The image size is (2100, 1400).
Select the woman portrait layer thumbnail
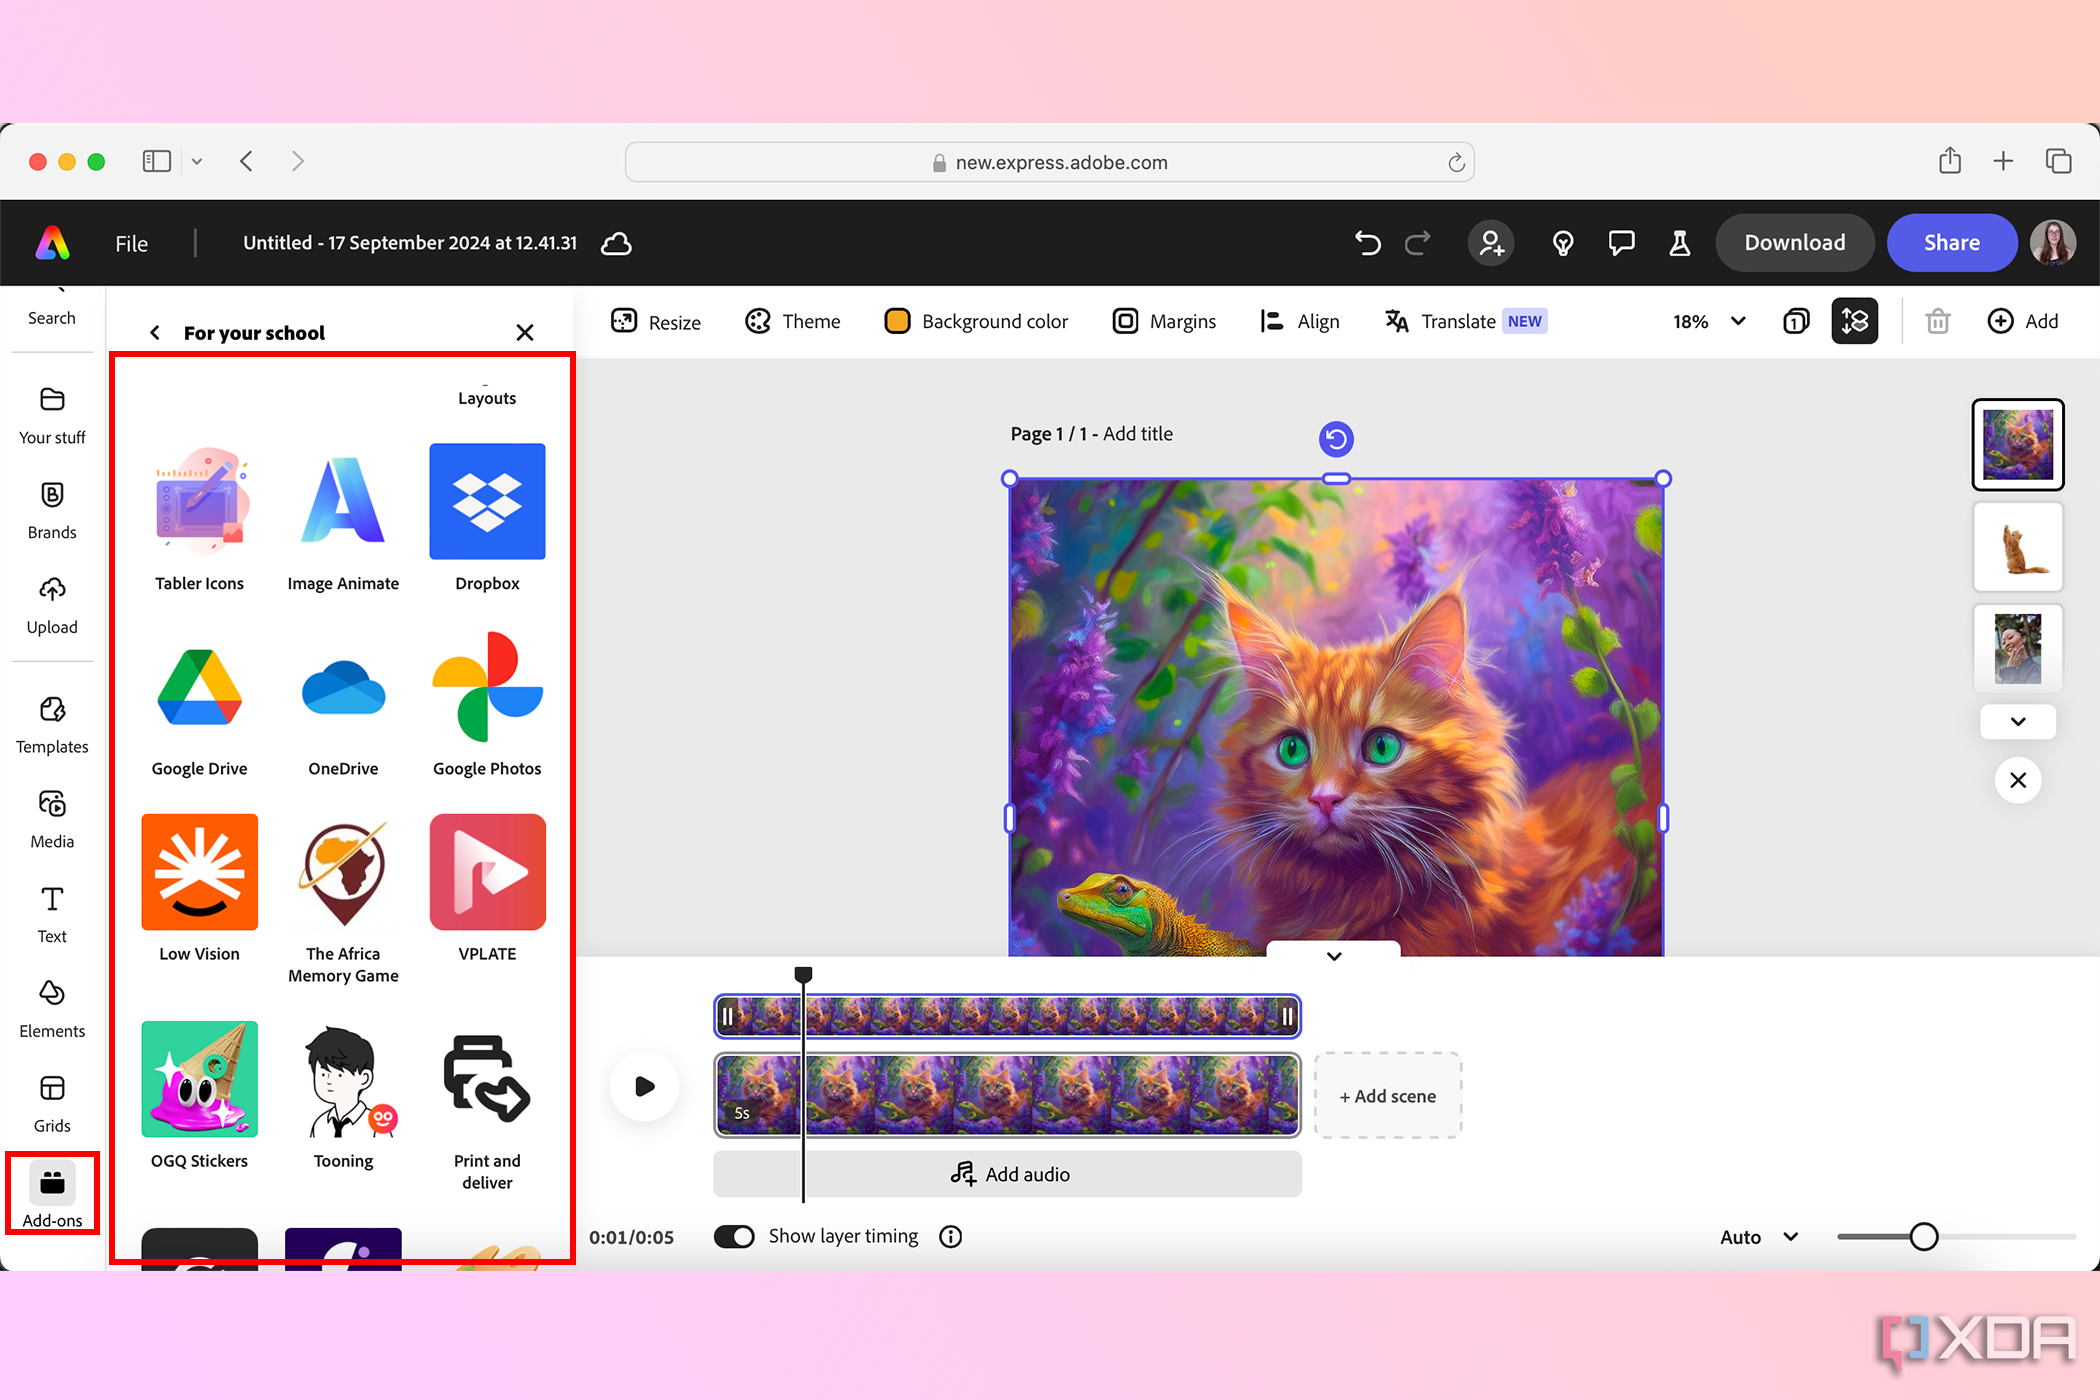point(2018,648)
